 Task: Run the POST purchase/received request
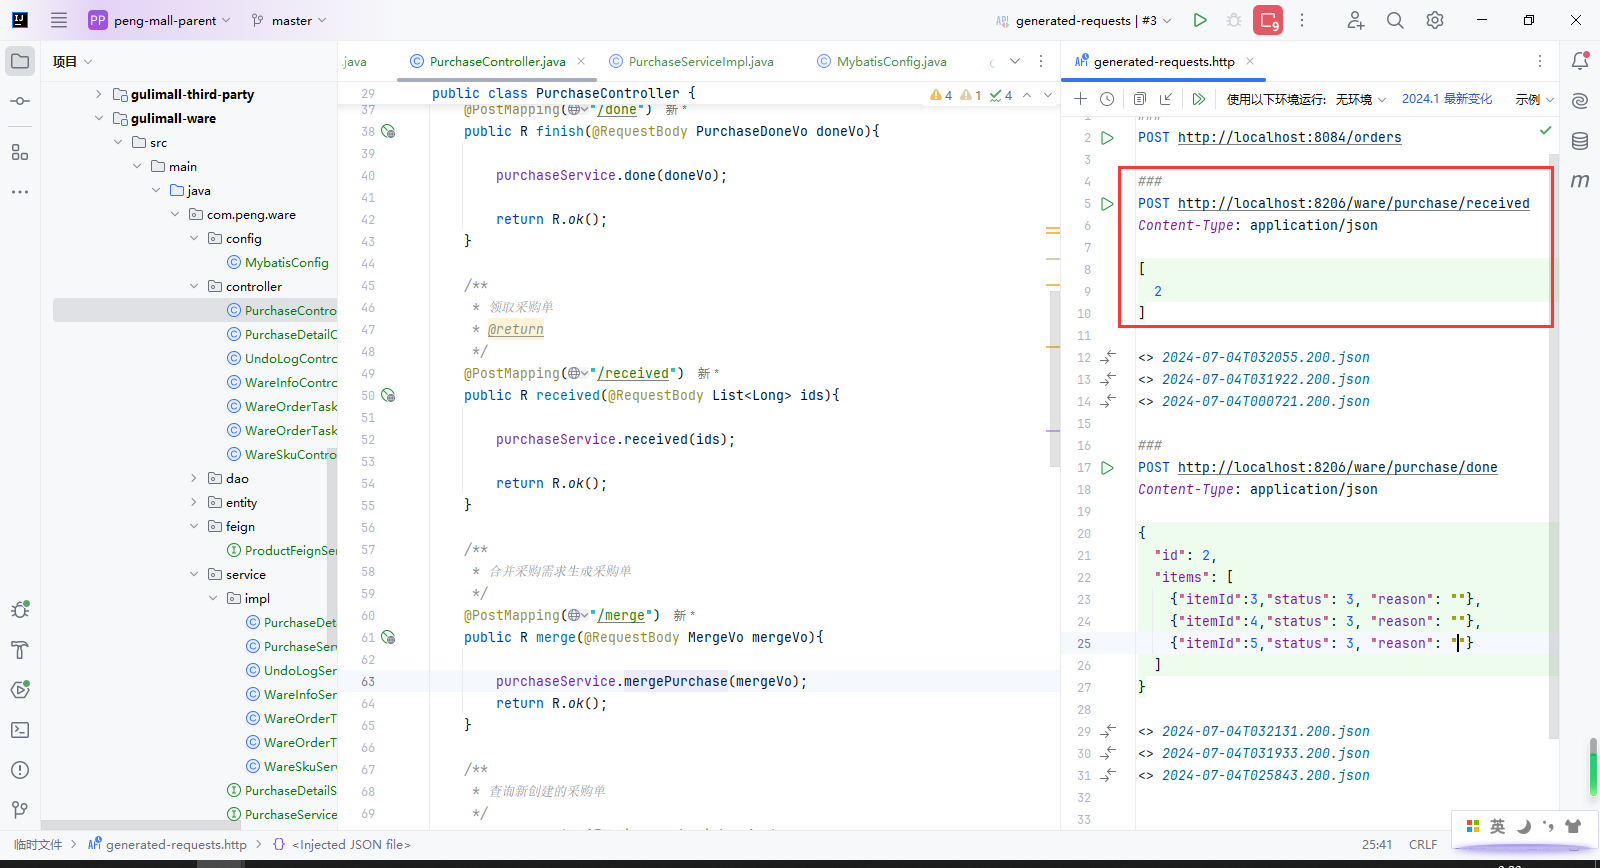coord(1107,204)
